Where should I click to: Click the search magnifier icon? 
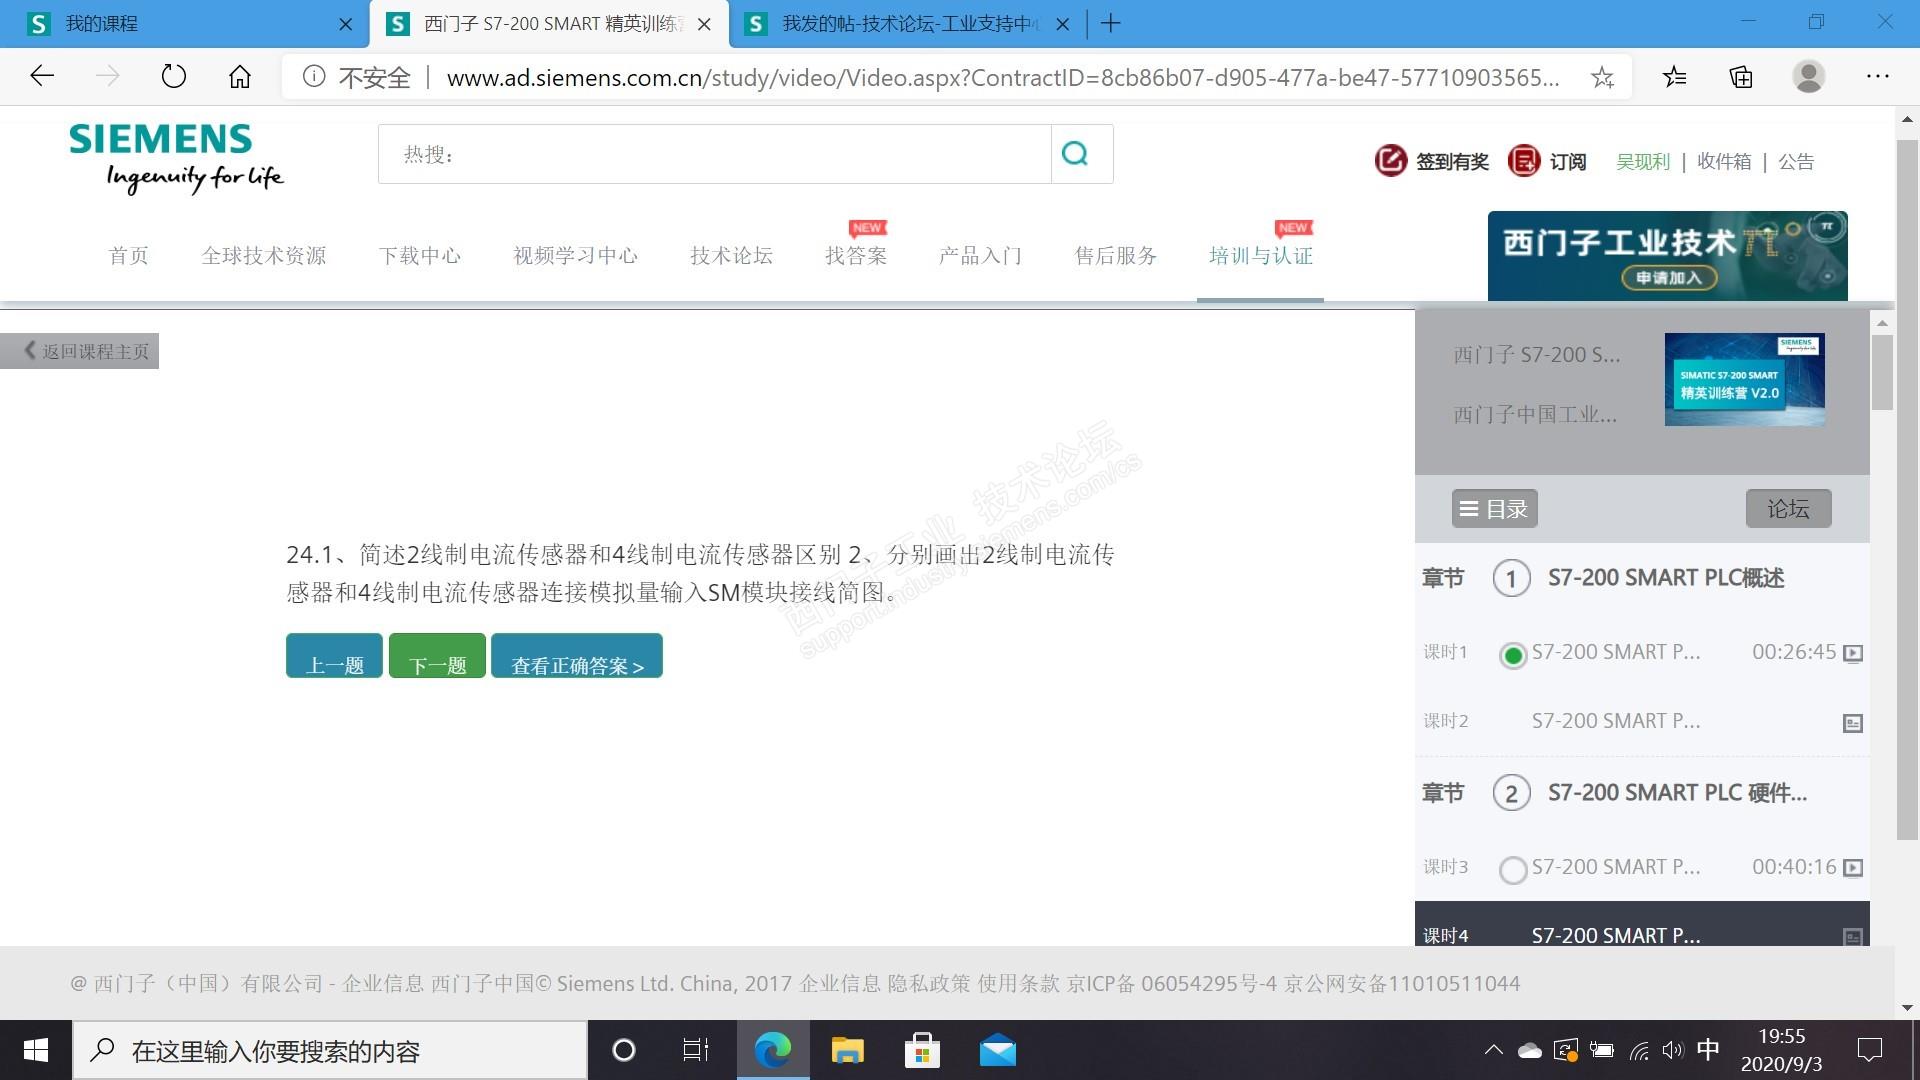[1076, 154]
